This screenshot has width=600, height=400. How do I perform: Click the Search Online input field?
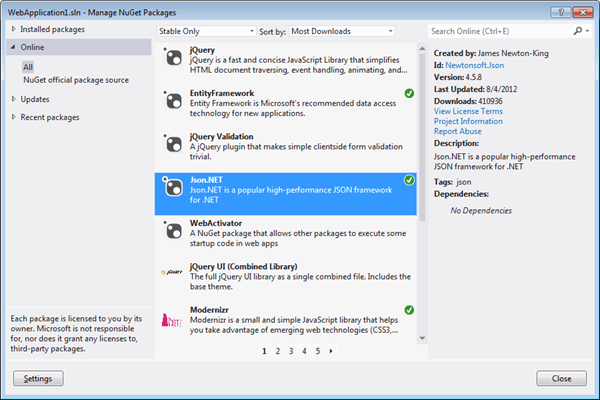[500, 31]
